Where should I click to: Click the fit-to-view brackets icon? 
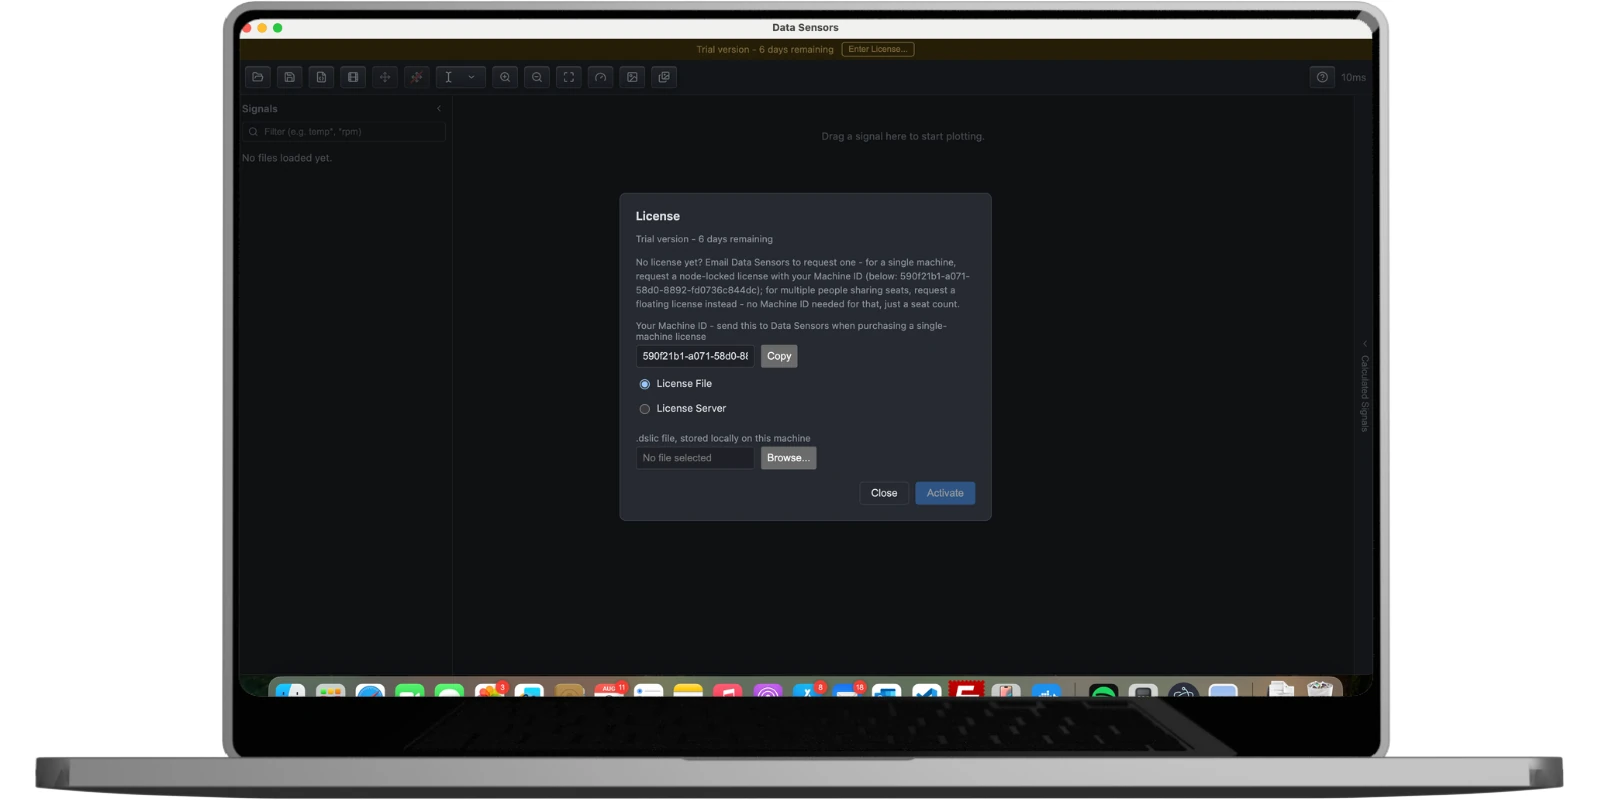click(x=569, y=77)
